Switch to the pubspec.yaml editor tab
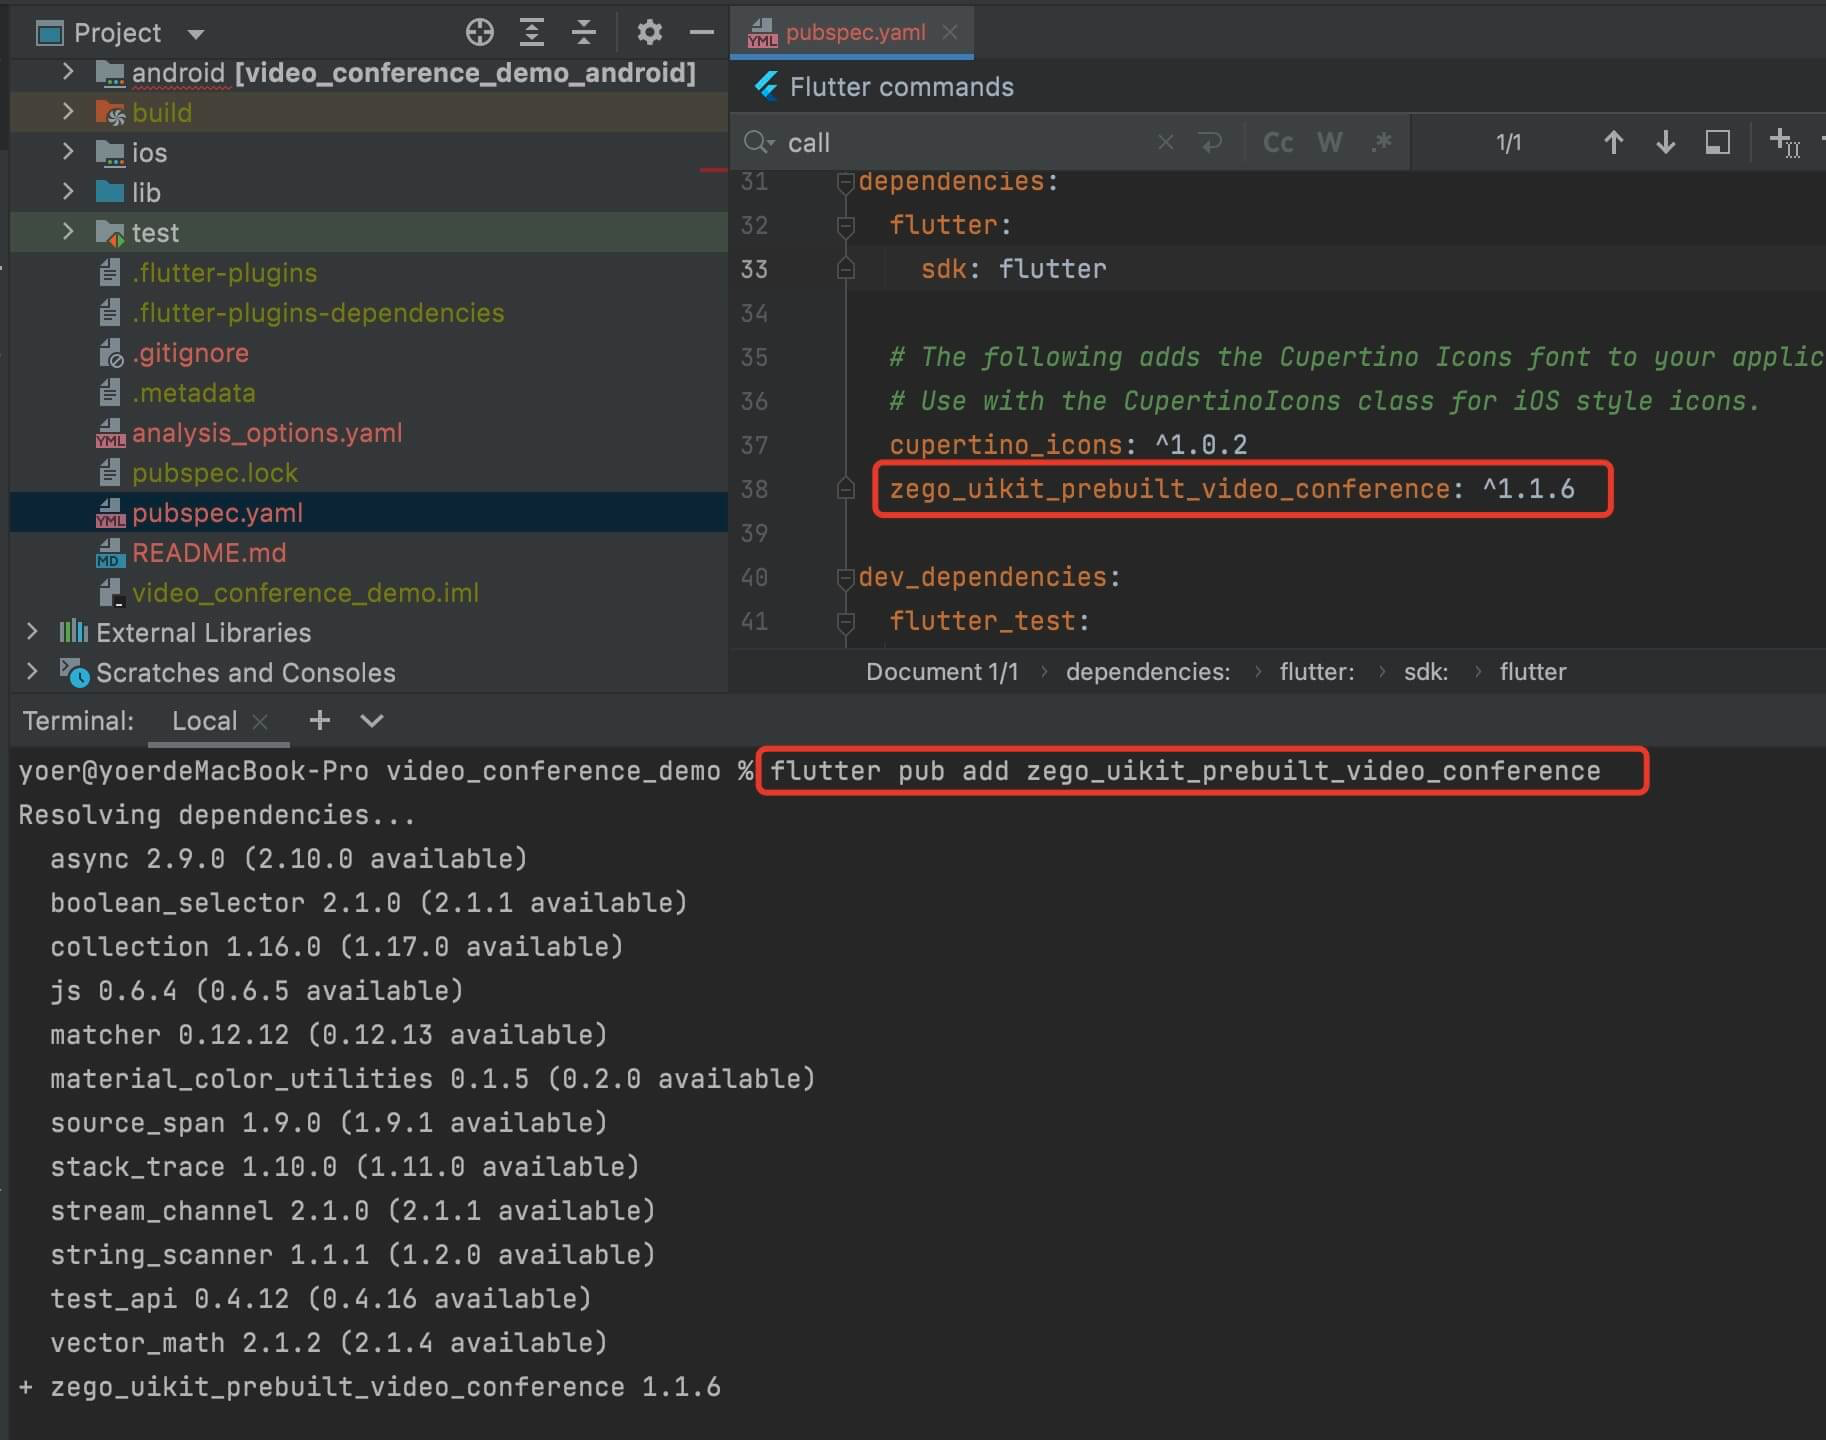Image resolution: width=1826 pixels, height=1440 pixels. tap(854, 33)
